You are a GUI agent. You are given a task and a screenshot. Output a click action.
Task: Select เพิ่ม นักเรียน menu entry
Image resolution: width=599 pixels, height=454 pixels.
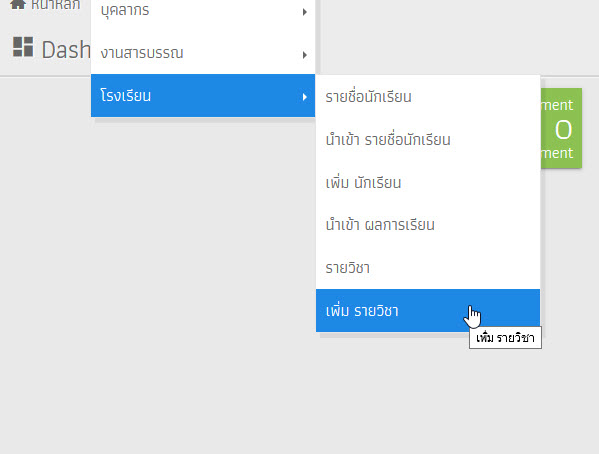coord(428,182)
